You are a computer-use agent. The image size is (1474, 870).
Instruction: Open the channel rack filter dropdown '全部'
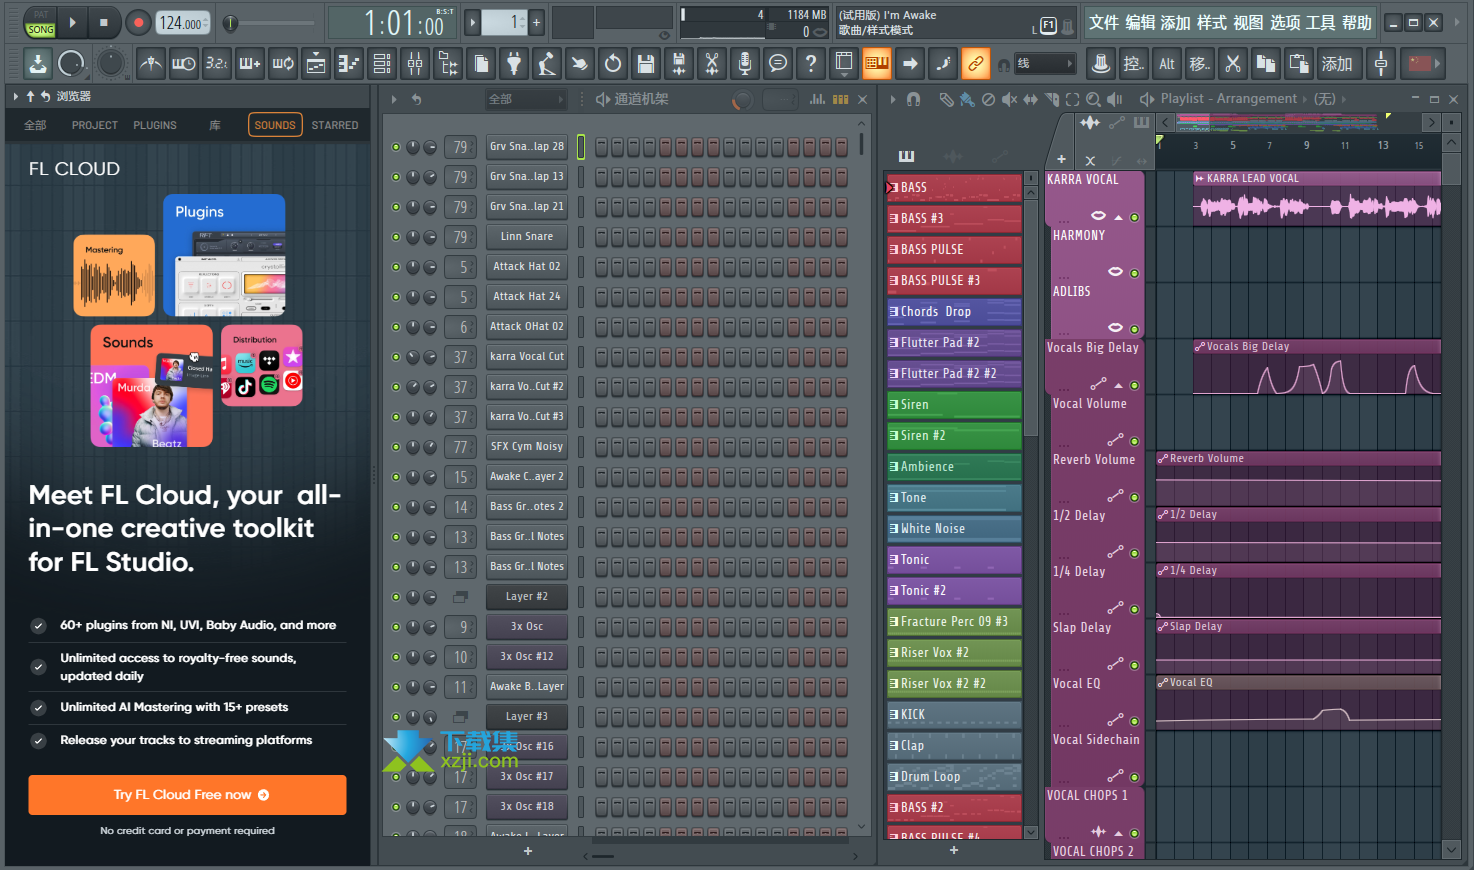tap(525, 99)
